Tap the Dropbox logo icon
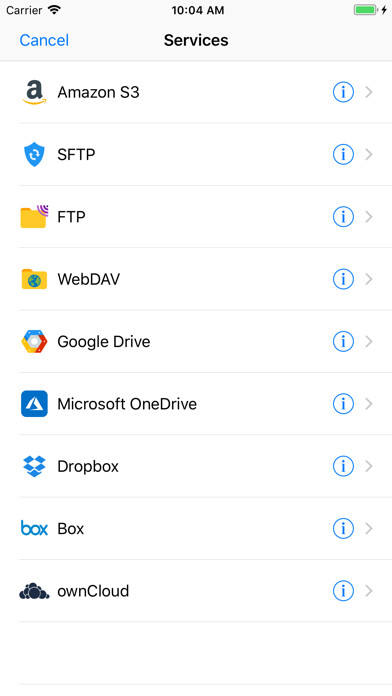Image resolution: width=392 pixels, height=696 pixels. pos(34,466)
